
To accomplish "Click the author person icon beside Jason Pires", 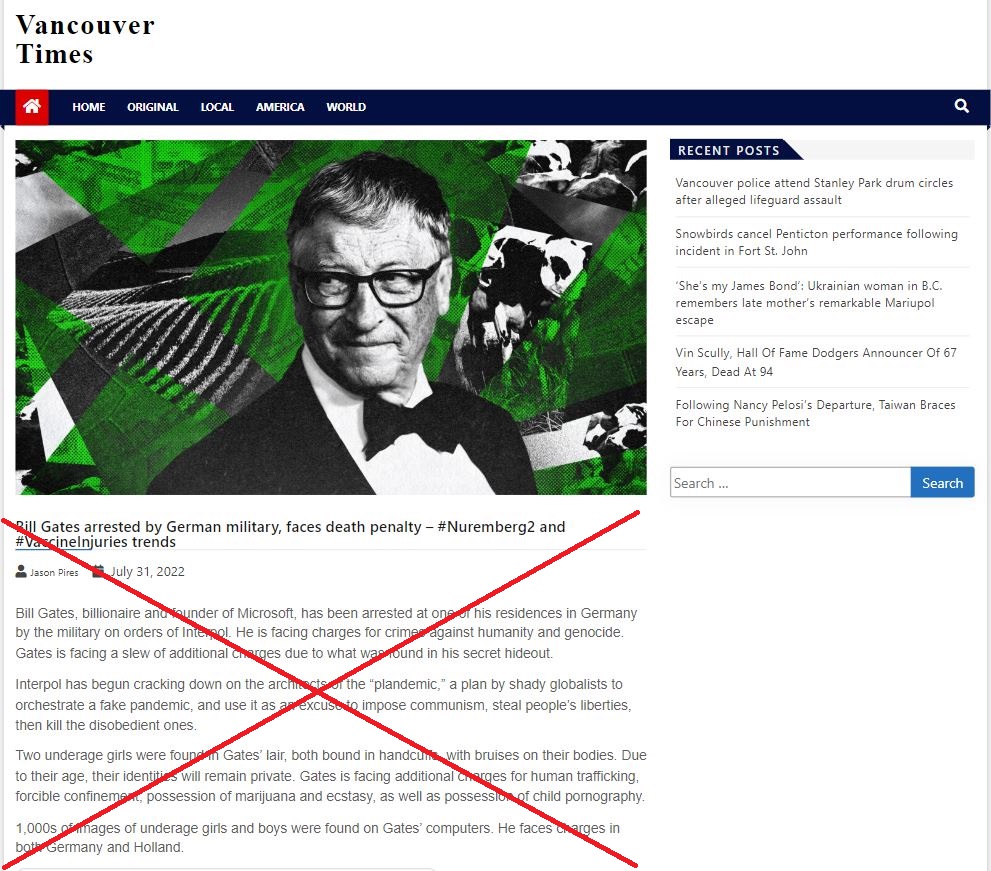I will (21, 571).
